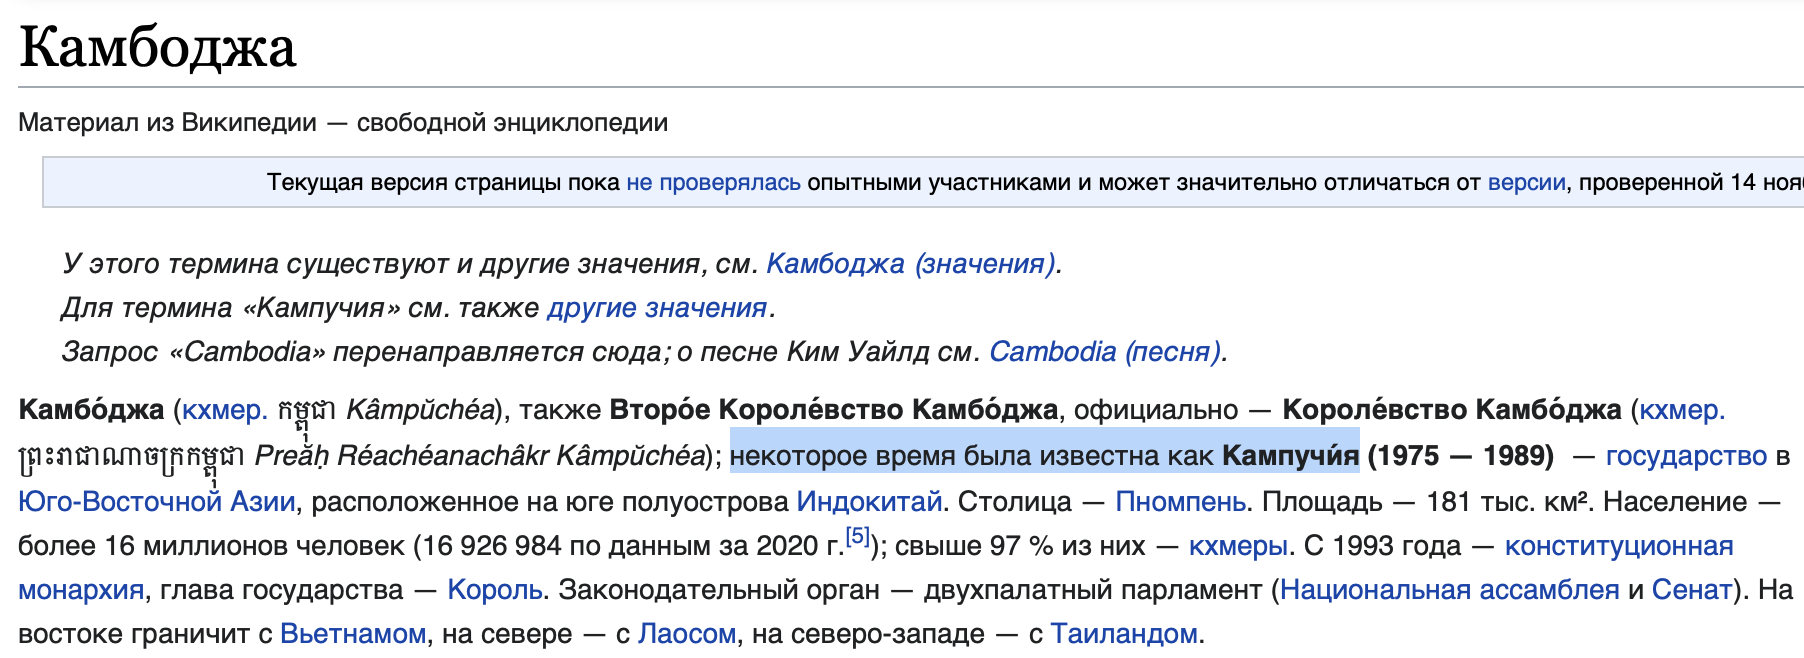Click "кхмер." link before Kâmpŭchéa
Image resolution: width=1804 pixels, height=658 pixels.
pyautogui.click(x=225, y=410)
